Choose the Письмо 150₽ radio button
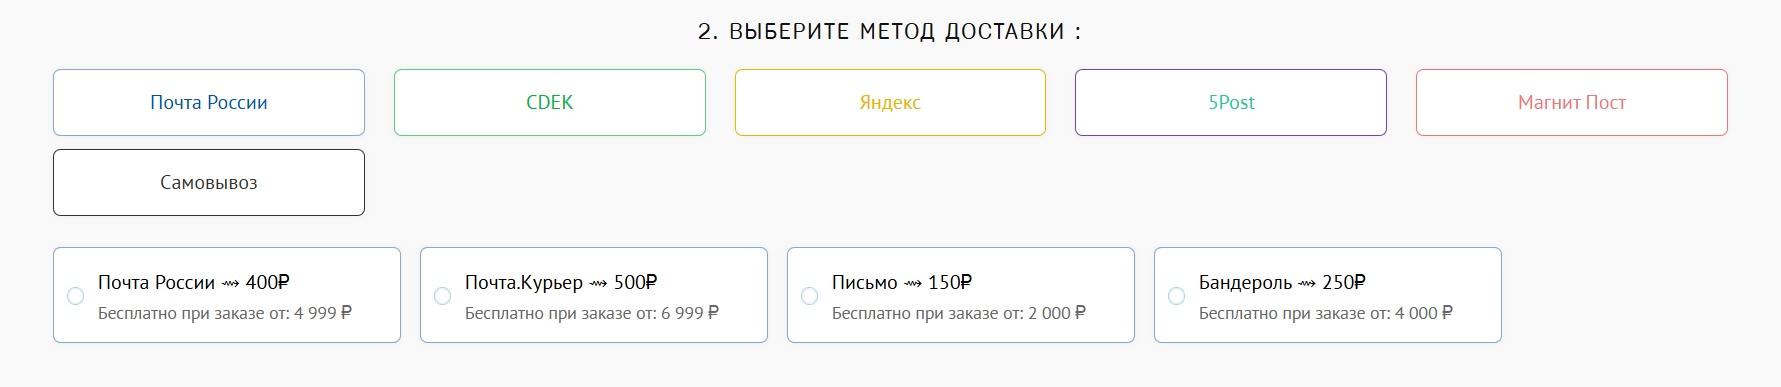Image resolution: width=1781 pixels, height=387 pixels. coord(809,296)
